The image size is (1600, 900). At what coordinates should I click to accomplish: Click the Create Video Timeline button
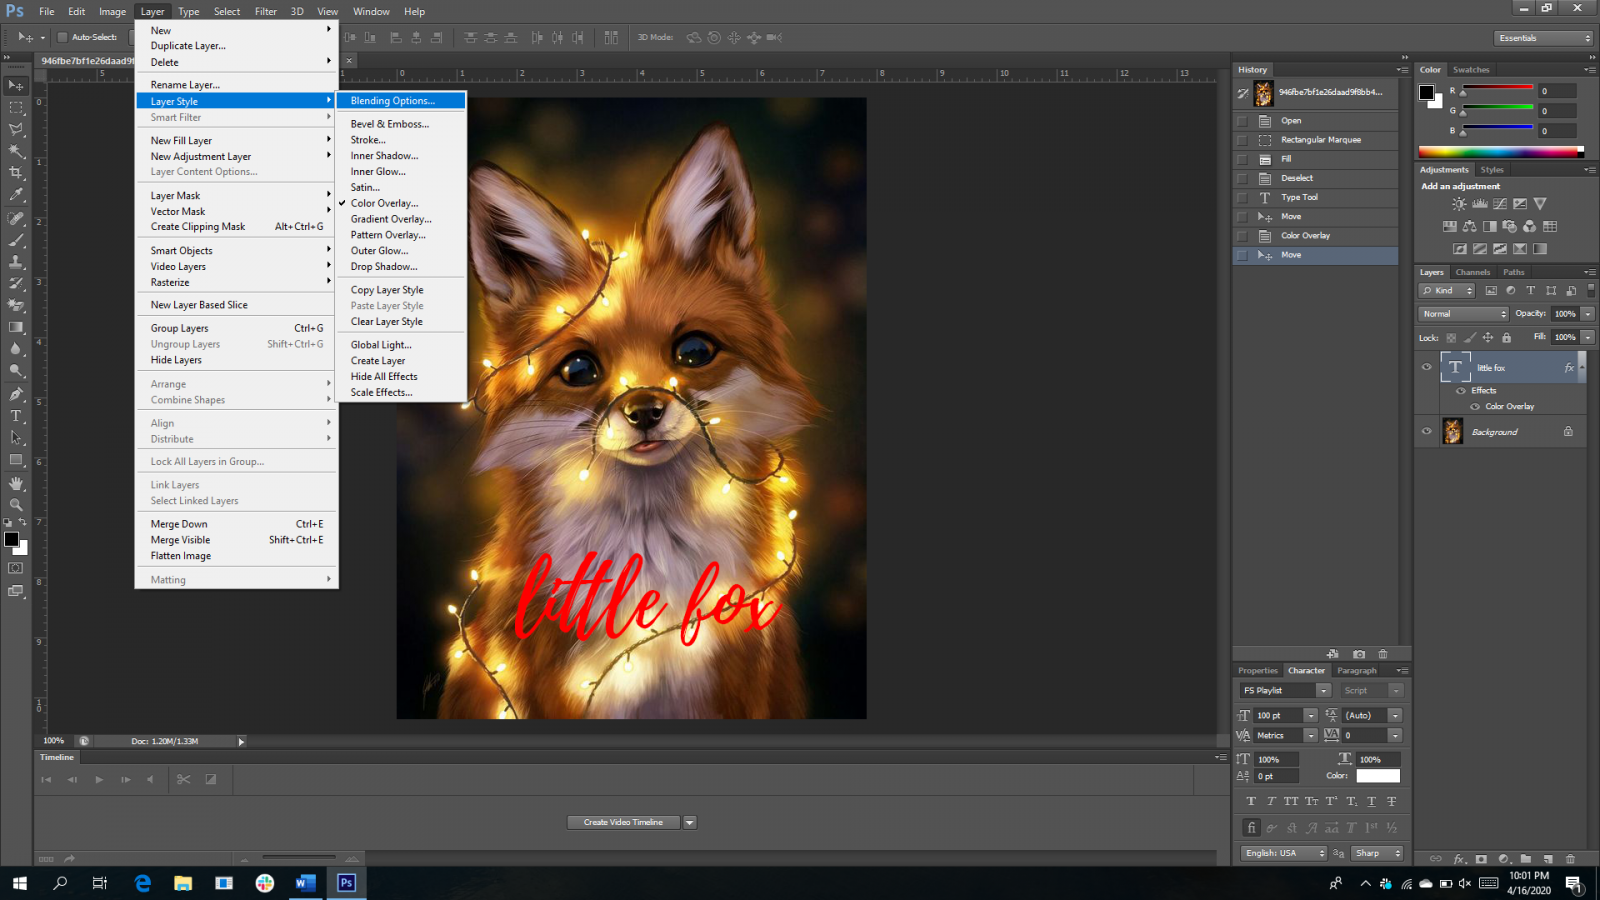click(x=623, y=823)
